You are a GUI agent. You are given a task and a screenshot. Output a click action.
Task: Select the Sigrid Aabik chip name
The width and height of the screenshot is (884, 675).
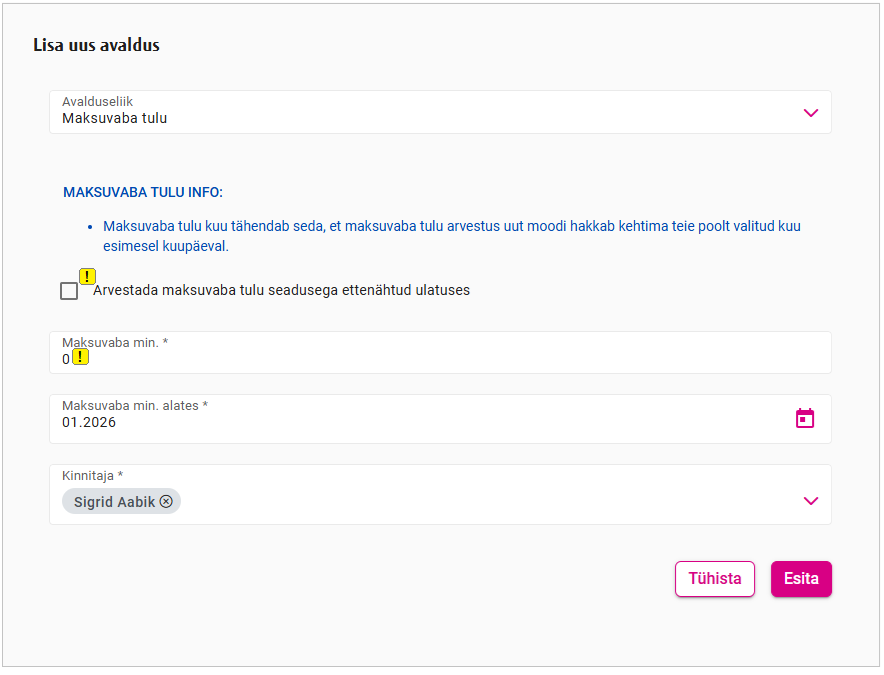click(x=114, y=502)
